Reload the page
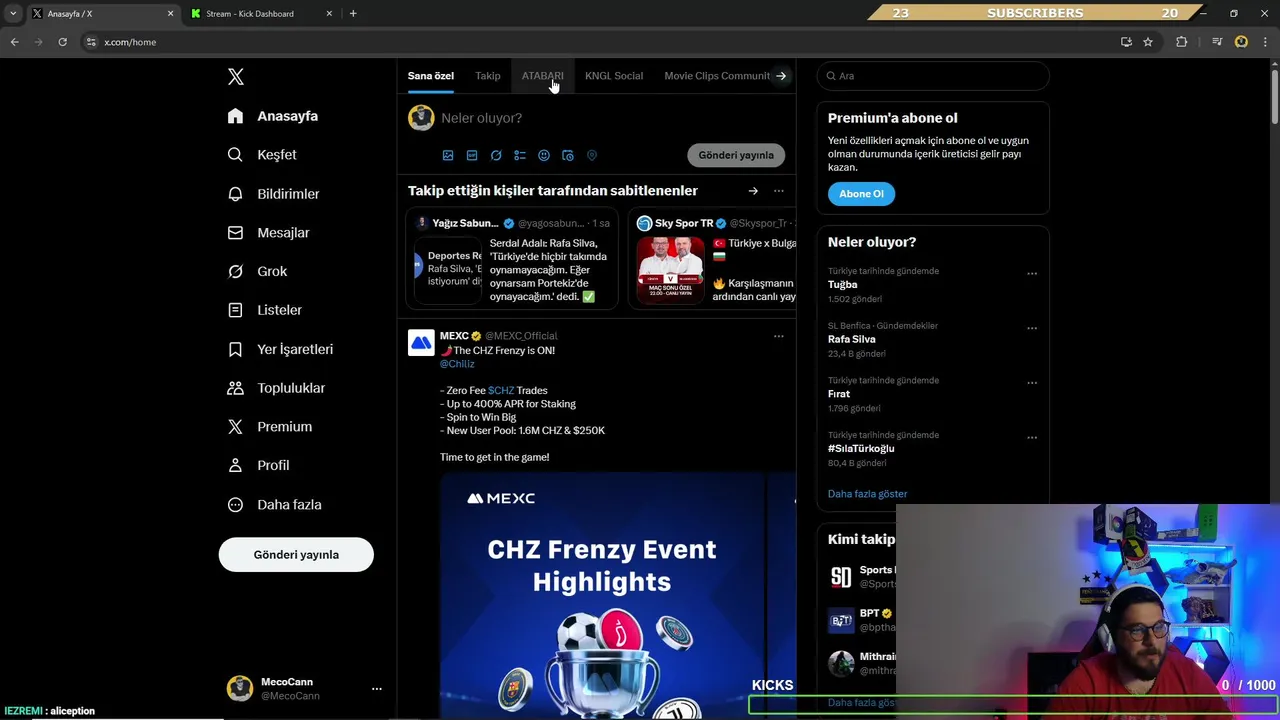This screenshot has width=1280, height=720. click(62, 42)
